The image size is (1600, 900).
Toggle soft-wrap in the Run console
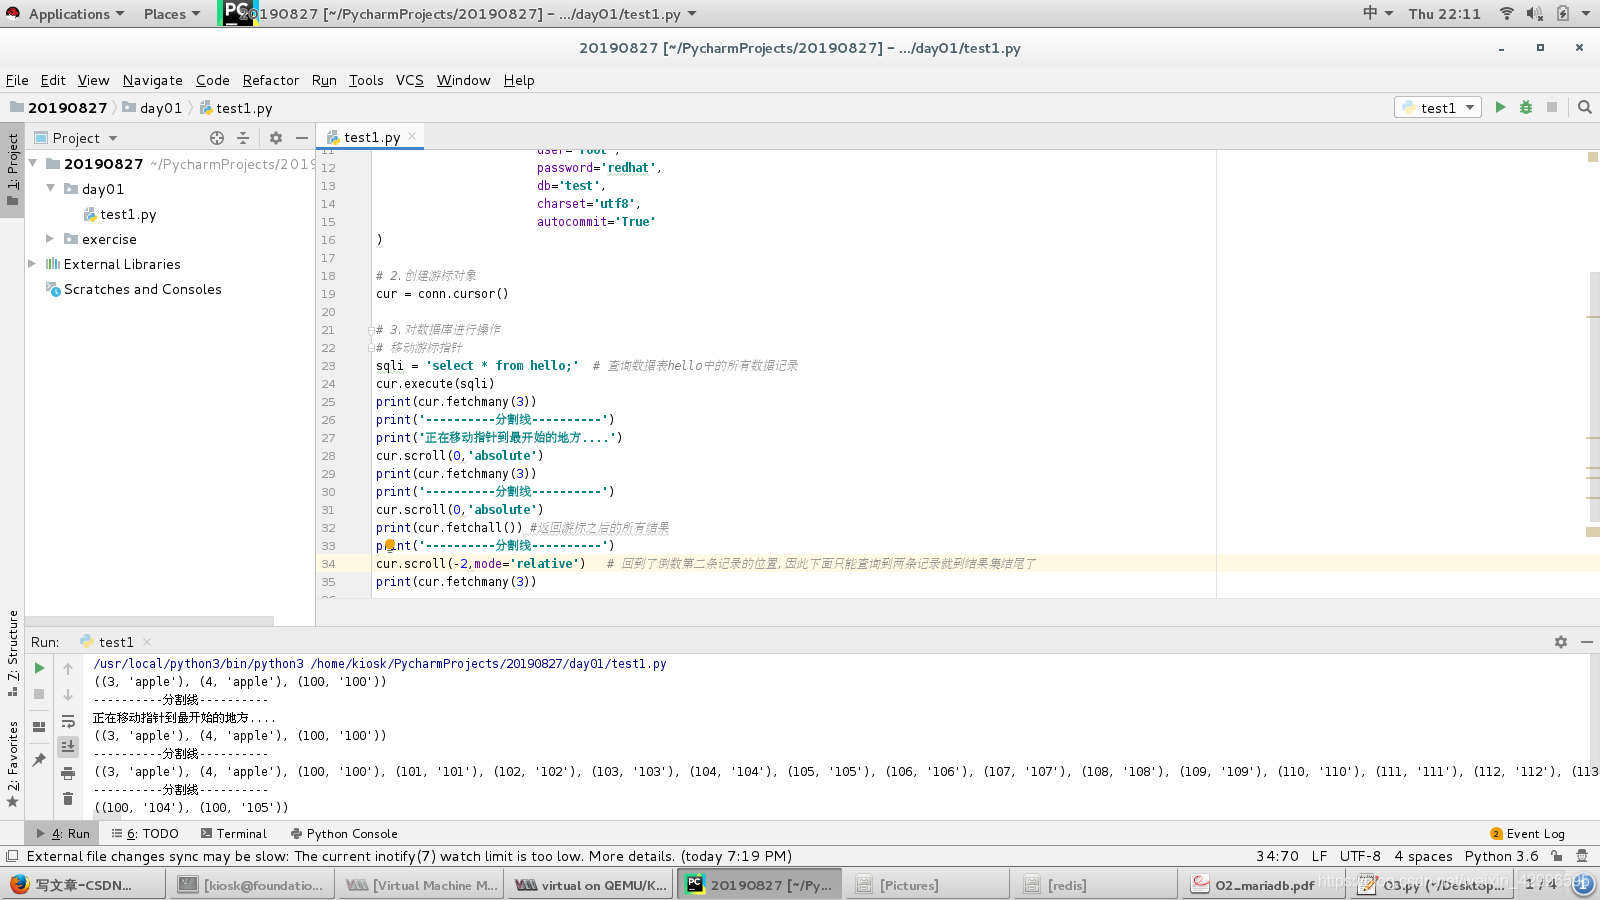click(x=68, y=721)
